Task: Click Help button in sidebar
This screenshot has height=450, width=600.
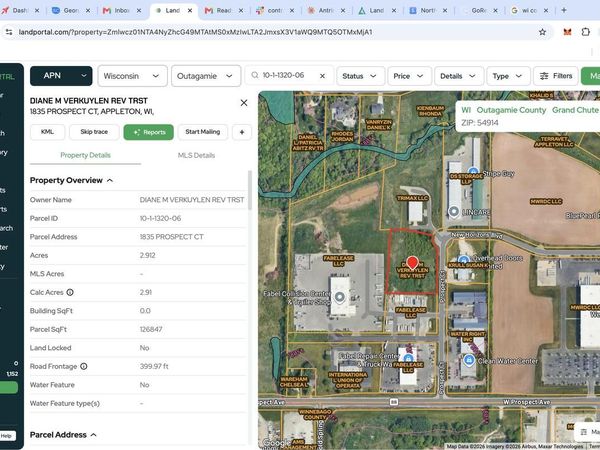Action: [x=7, y=436]
